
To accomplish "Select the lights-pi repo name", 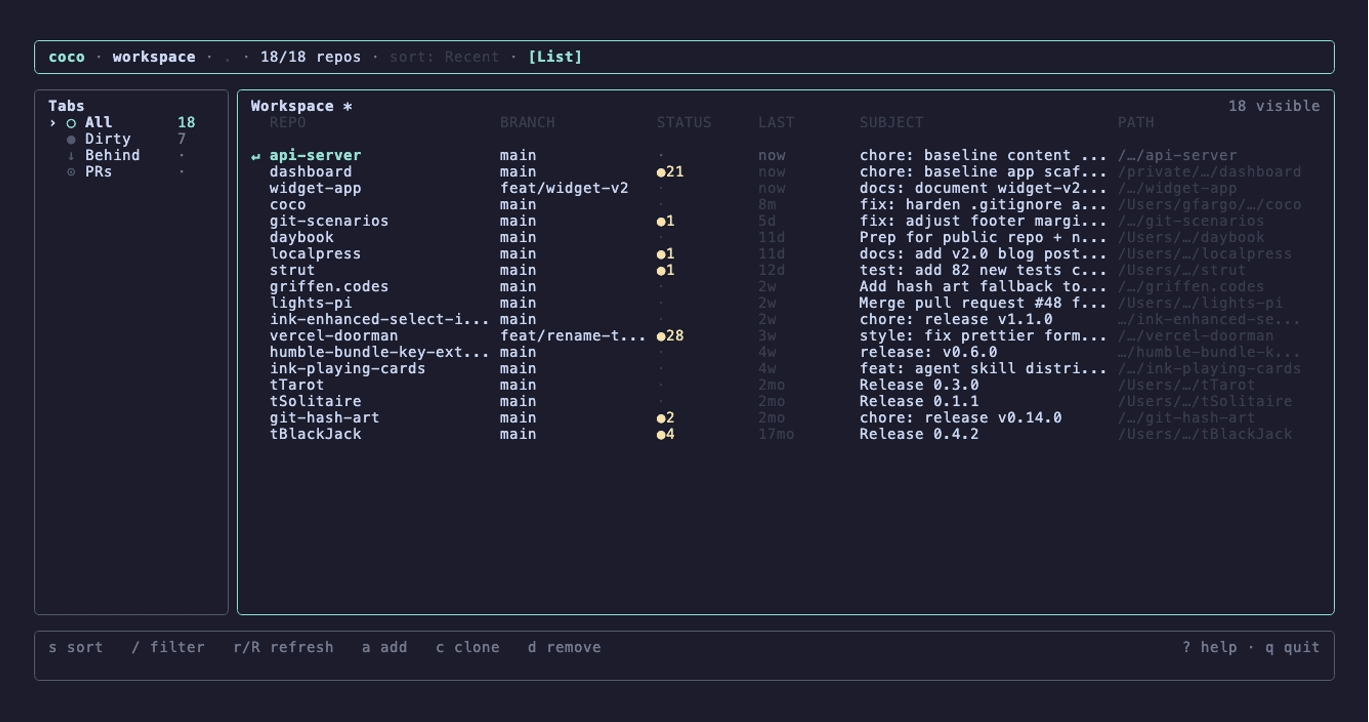I will [310, 303].
